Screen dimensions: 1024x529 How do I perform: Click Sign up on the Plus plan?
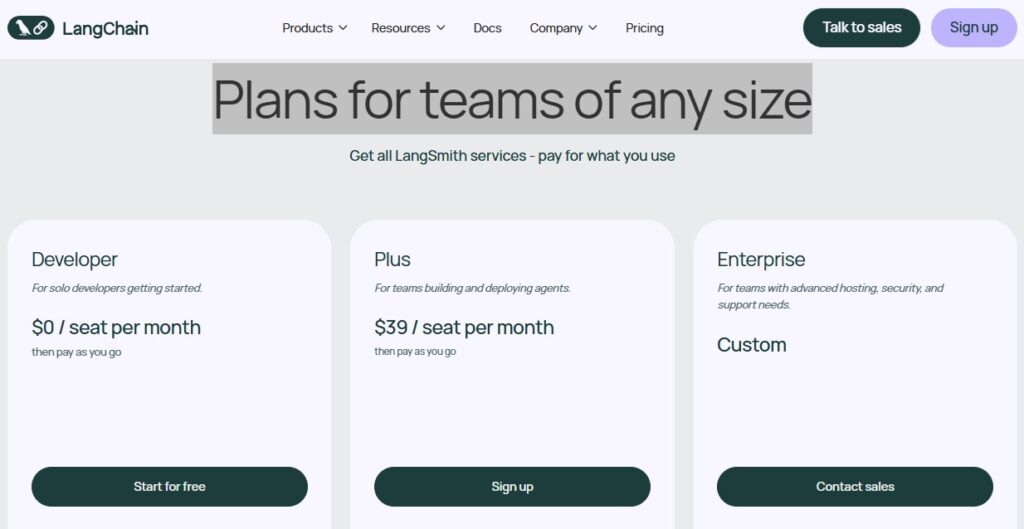pos(512,487)
